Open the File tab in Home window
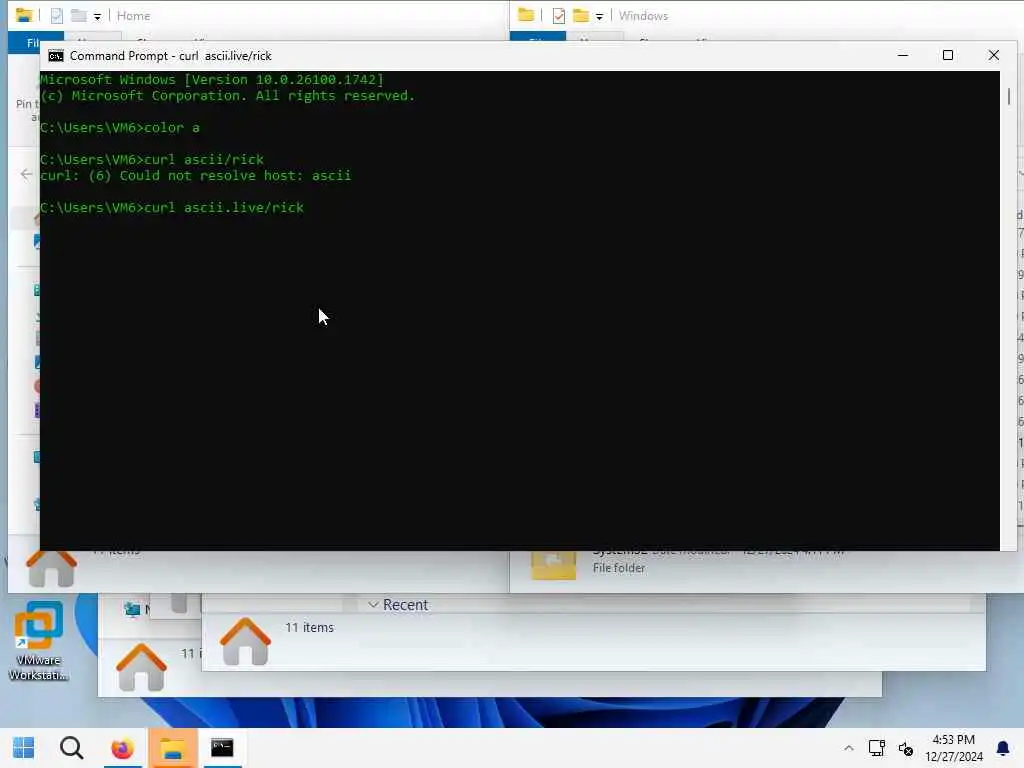 pos(33,42)
